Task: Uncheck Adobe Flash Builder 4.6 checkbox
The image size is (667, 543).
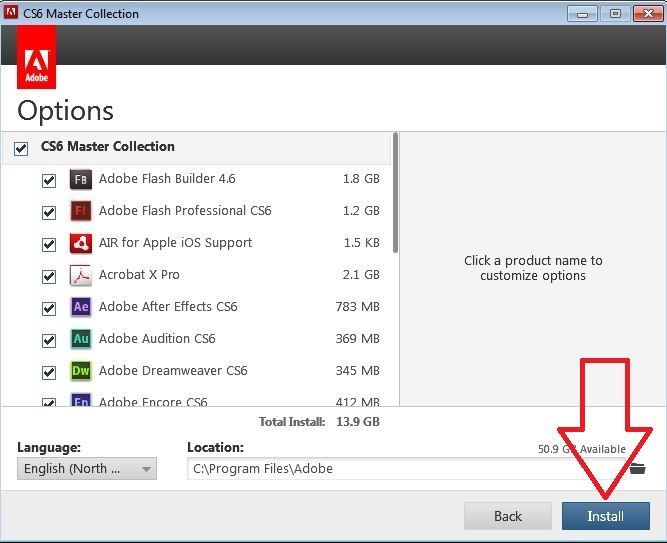Action: click(x=49, y=180)
